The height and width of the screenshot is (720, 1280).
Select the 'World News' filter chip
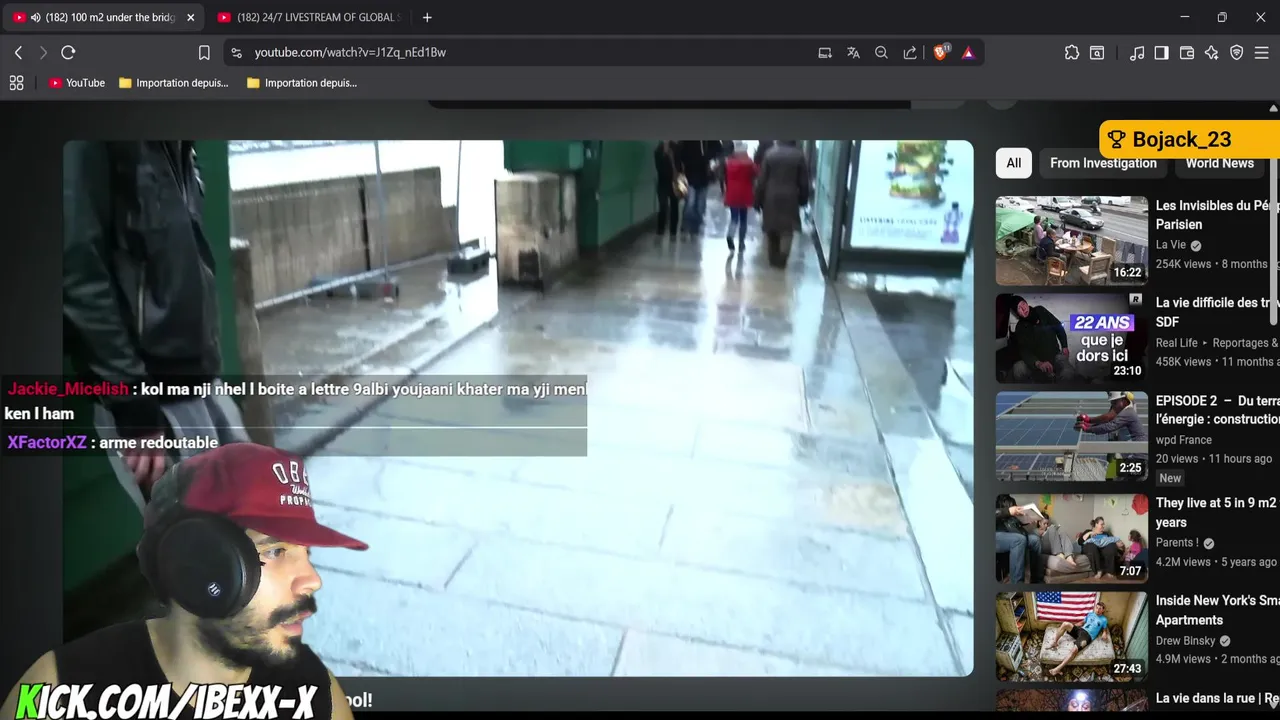[x=1220, y=163]
